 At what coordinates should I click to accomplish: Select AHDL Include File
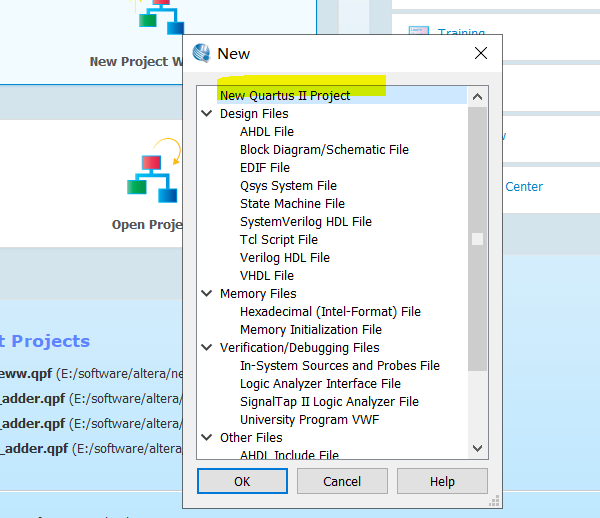tap(289, 454)
